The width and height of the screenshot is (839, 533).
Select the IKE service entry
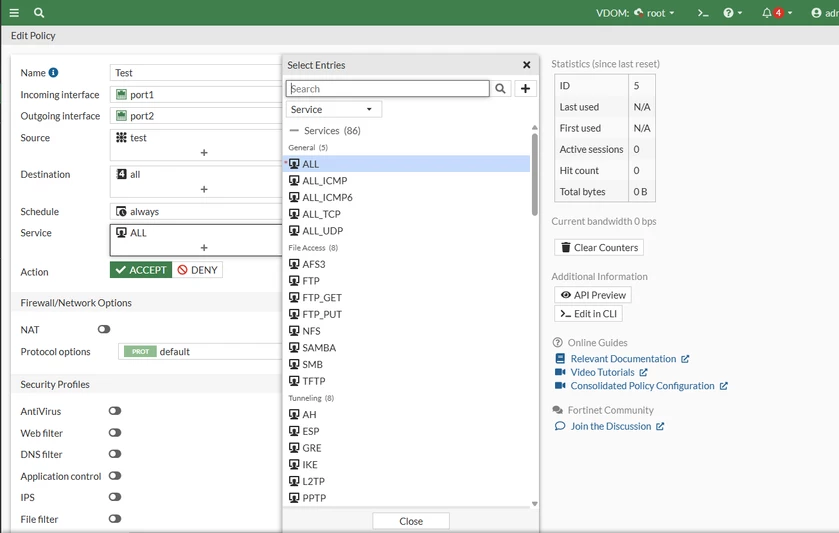coord(407,465)
